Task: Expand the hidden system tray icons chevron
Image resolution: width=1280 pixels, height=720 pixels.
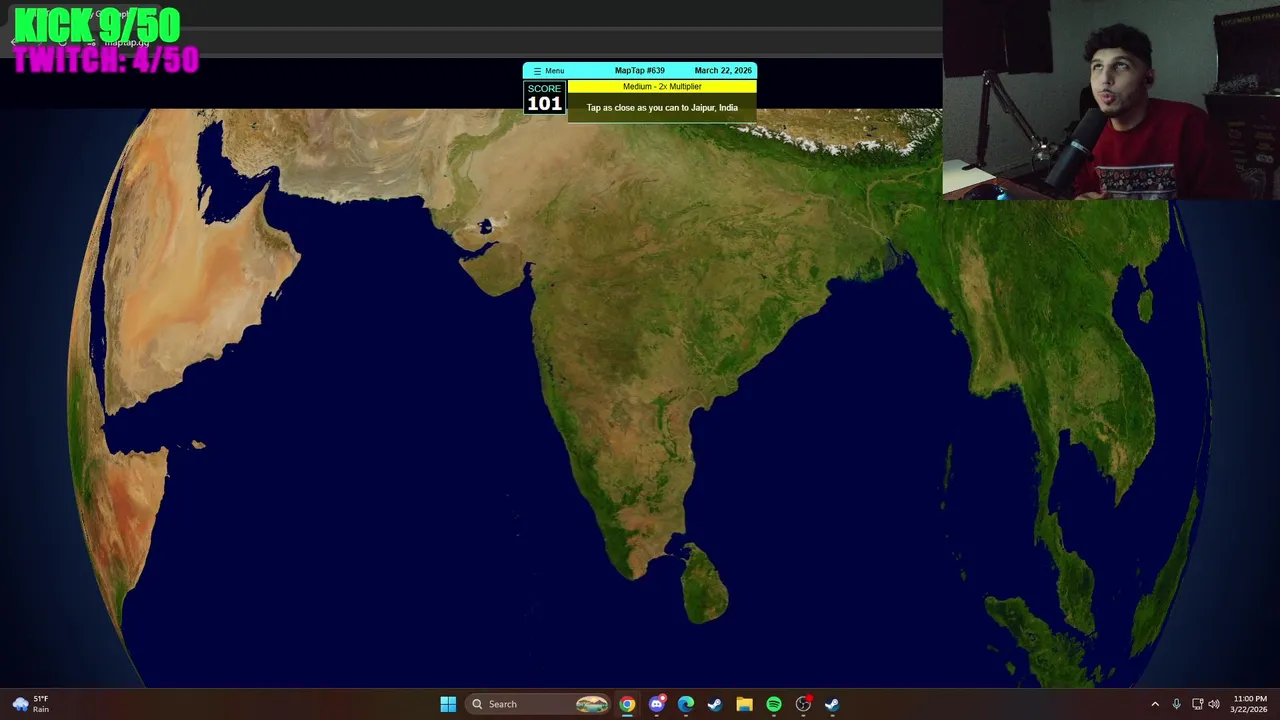Action: [1155, 704]
